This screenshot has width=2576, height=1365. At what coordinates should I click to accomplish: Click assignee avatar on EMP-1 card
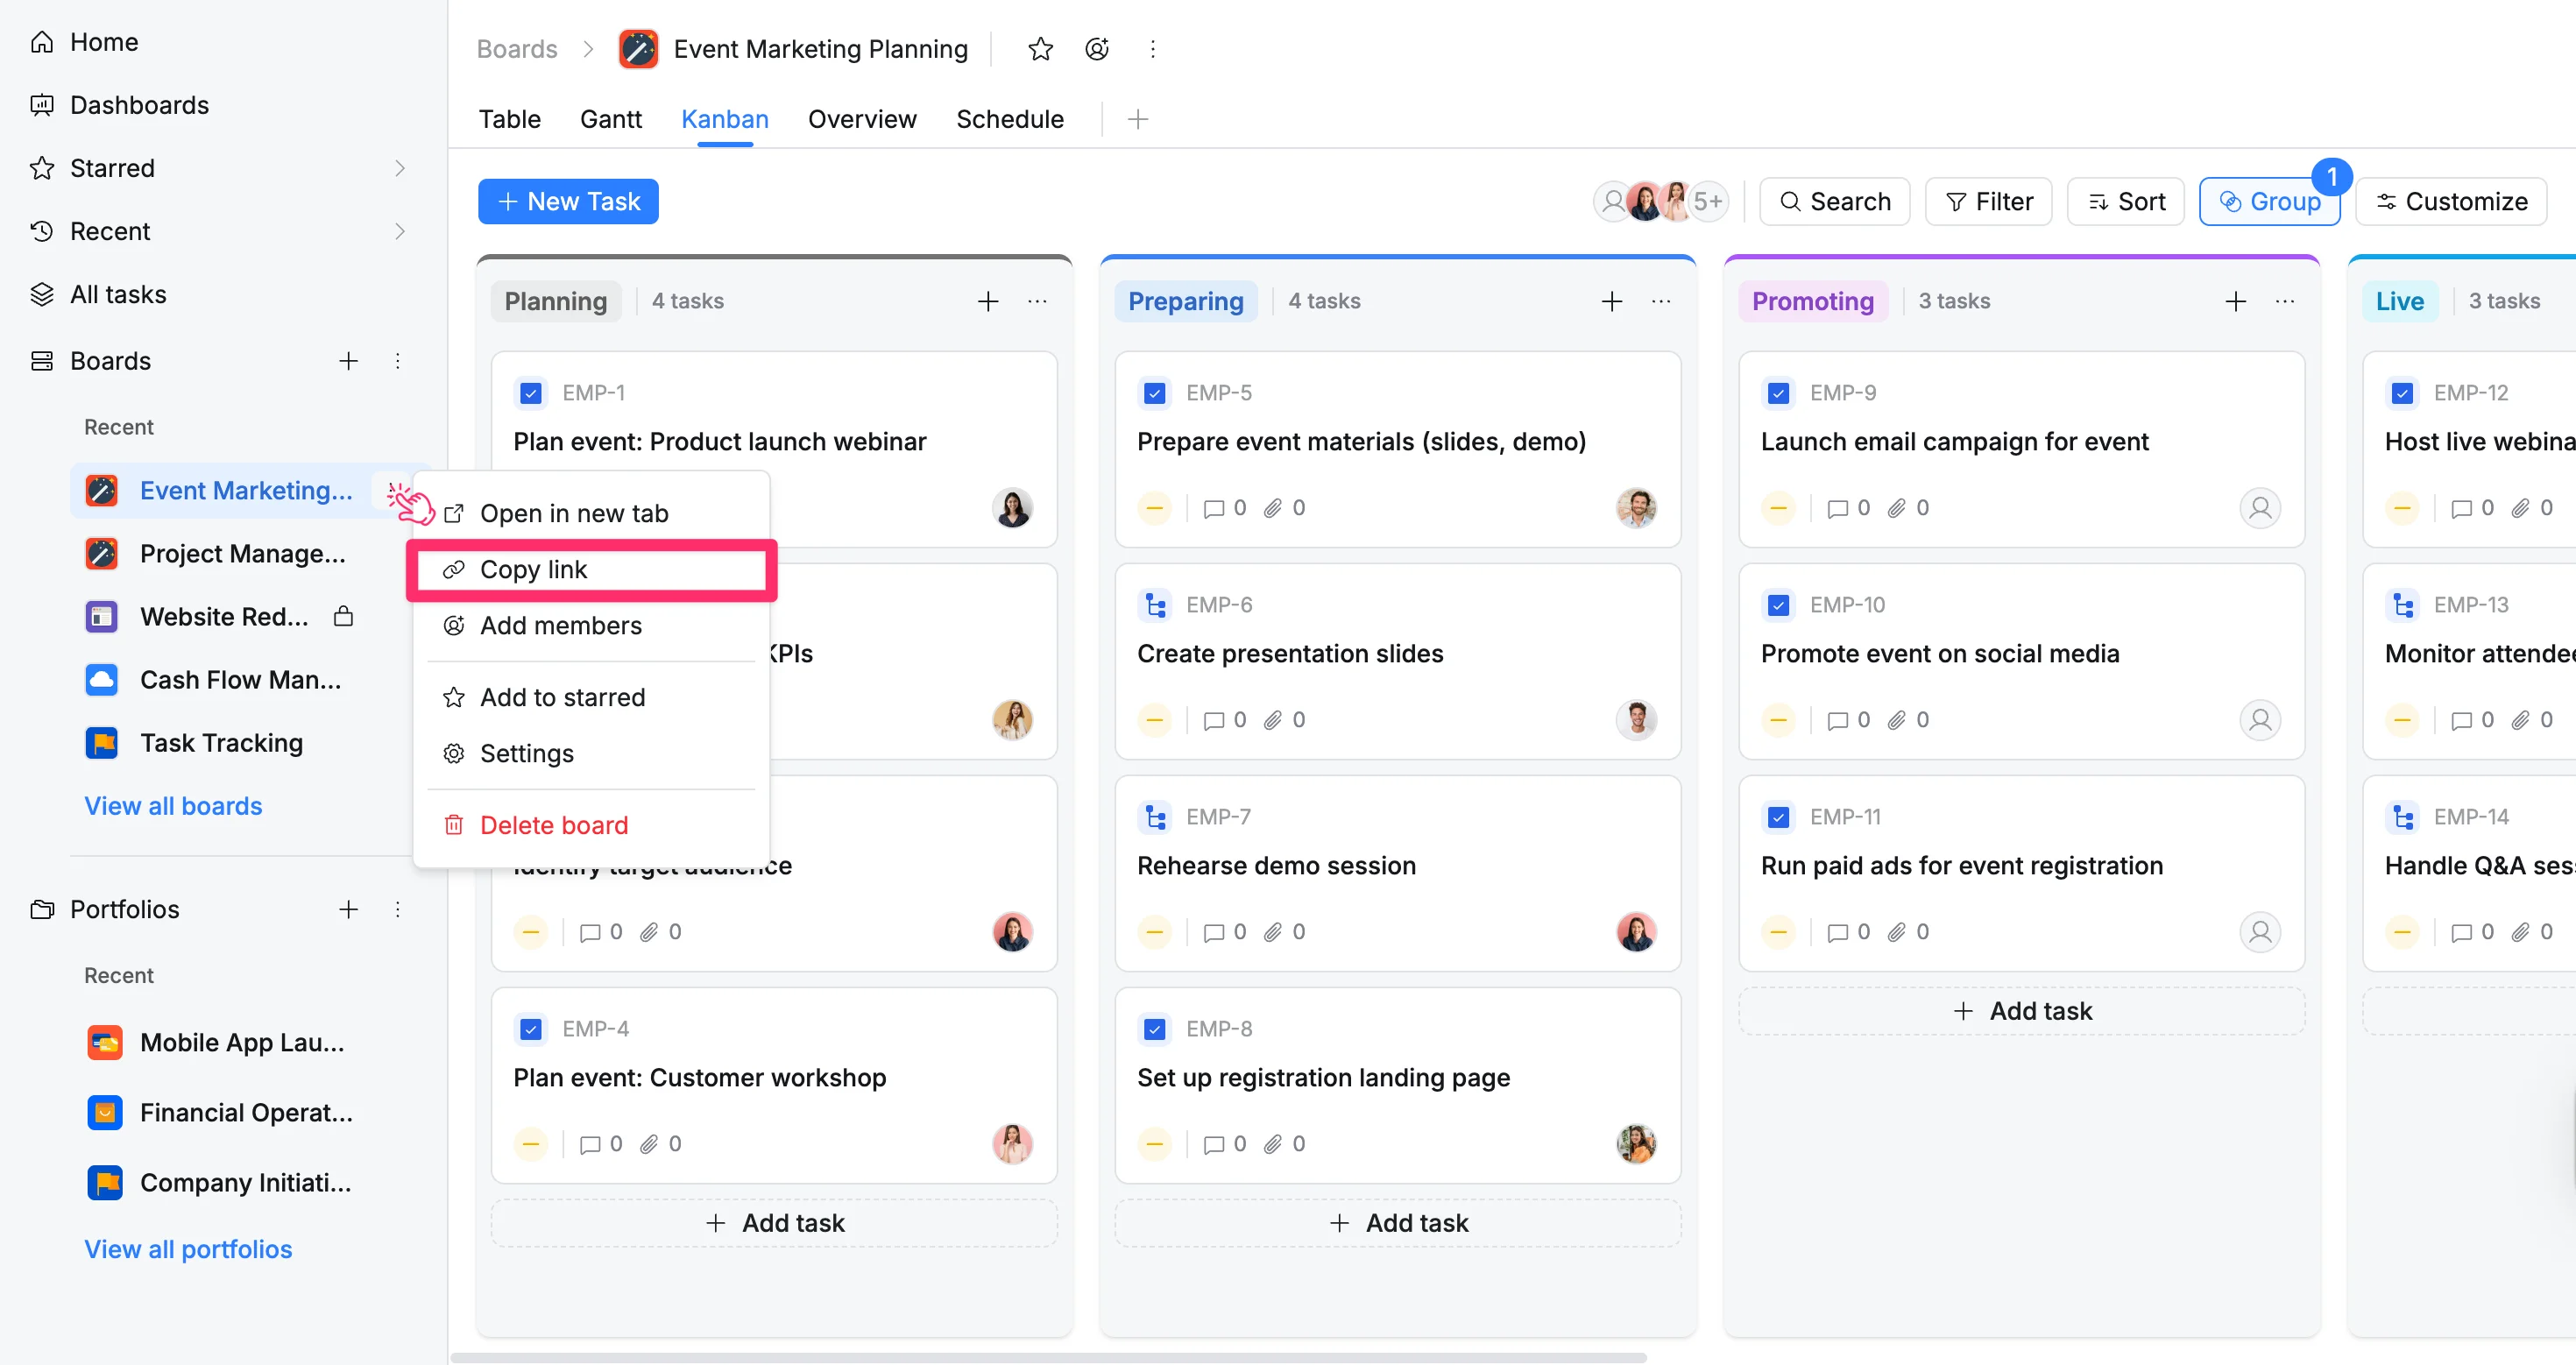point(1012,508)
